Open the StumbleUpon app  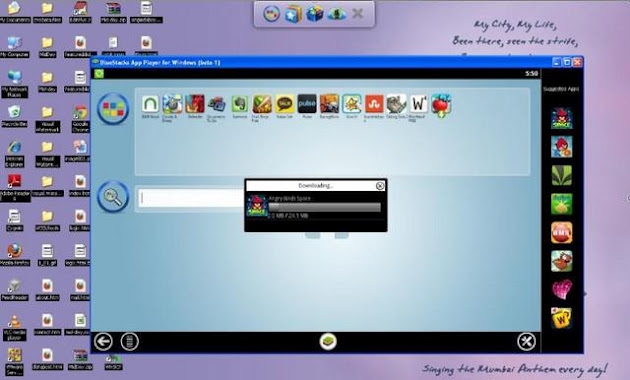374,104
